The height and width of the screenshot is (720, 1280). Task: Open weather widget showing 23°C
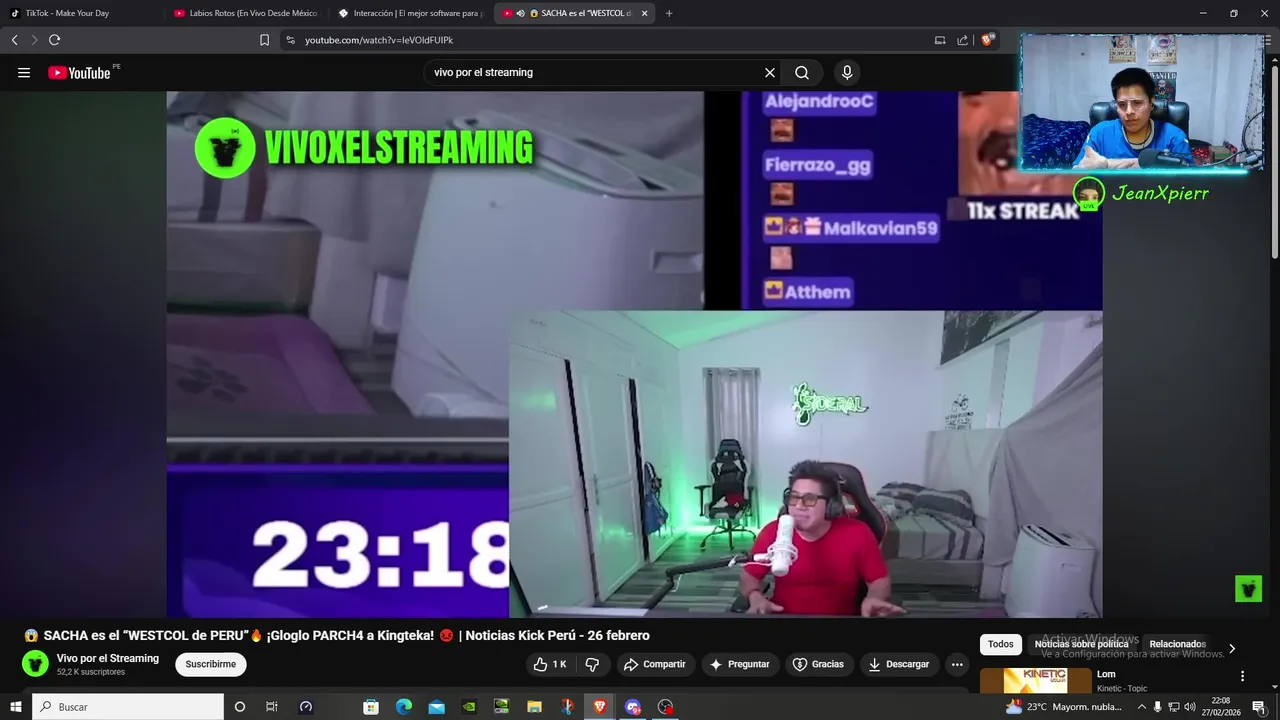click(x=1066, y=707)
